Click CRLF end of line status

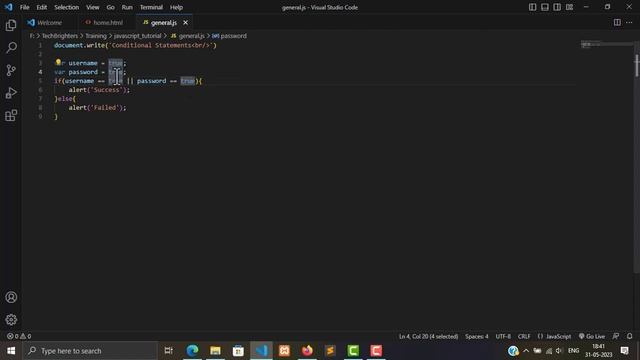click(x=524, y=336)
